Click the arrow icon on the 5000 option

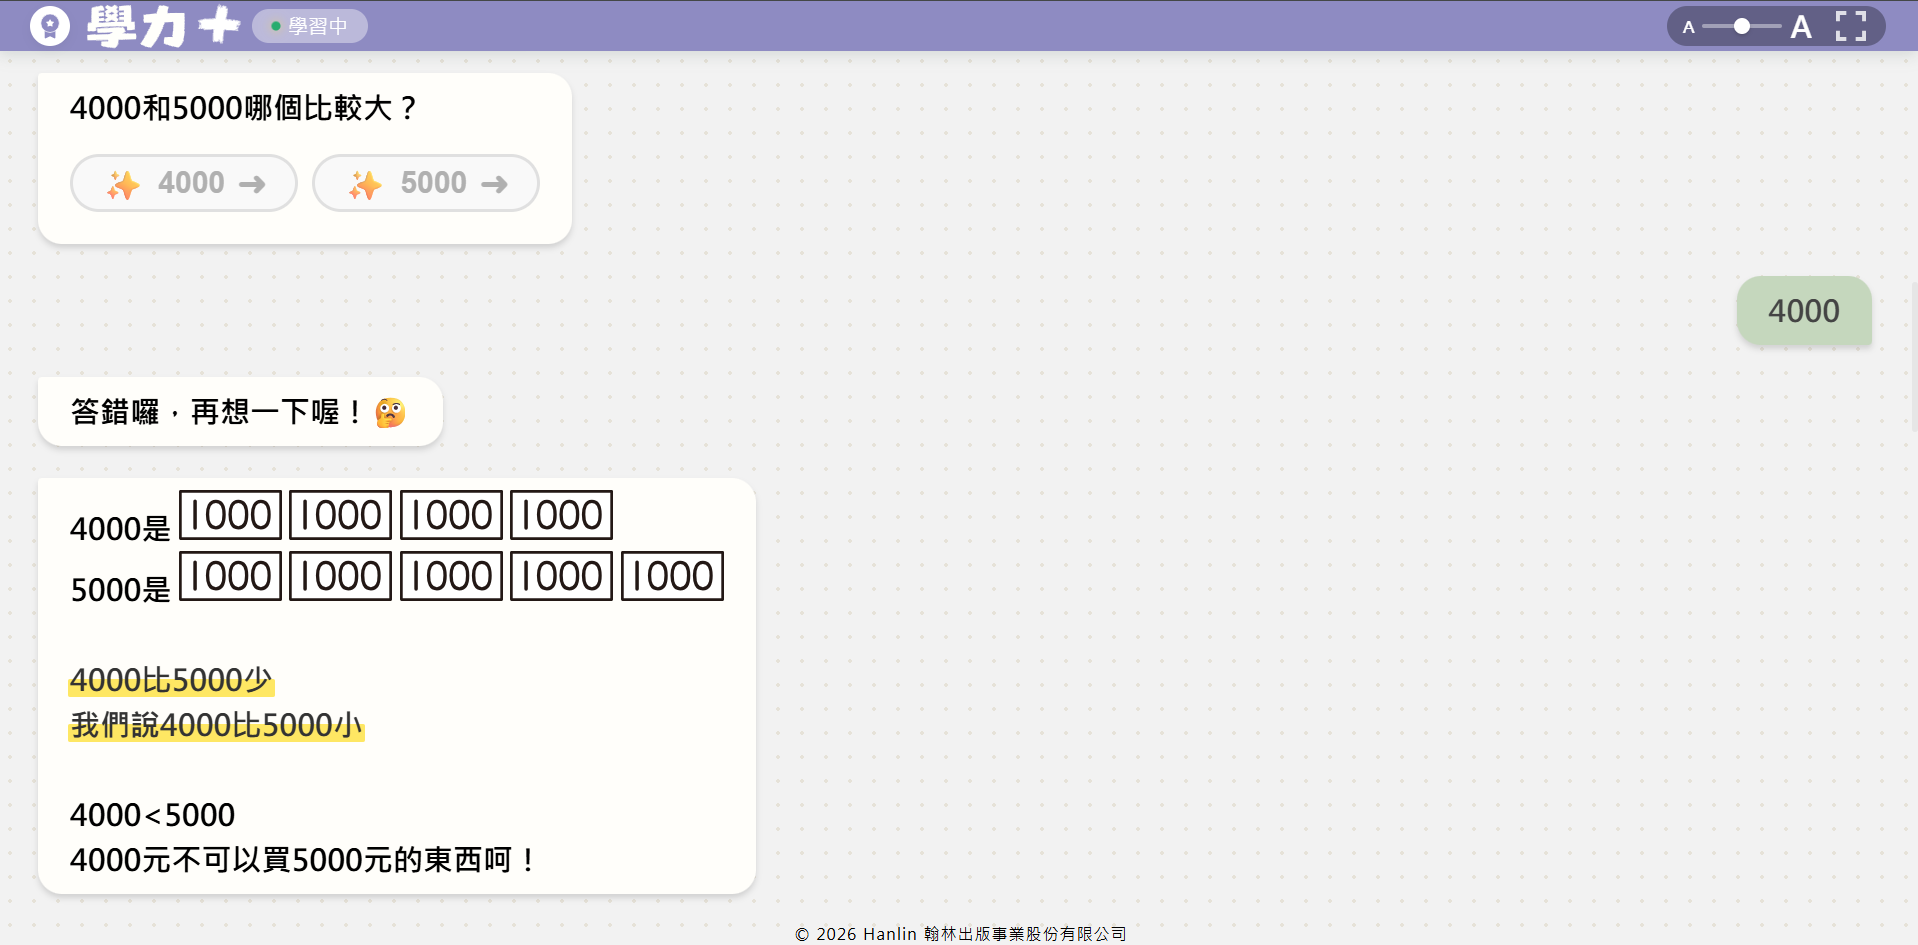coord(494,184)
